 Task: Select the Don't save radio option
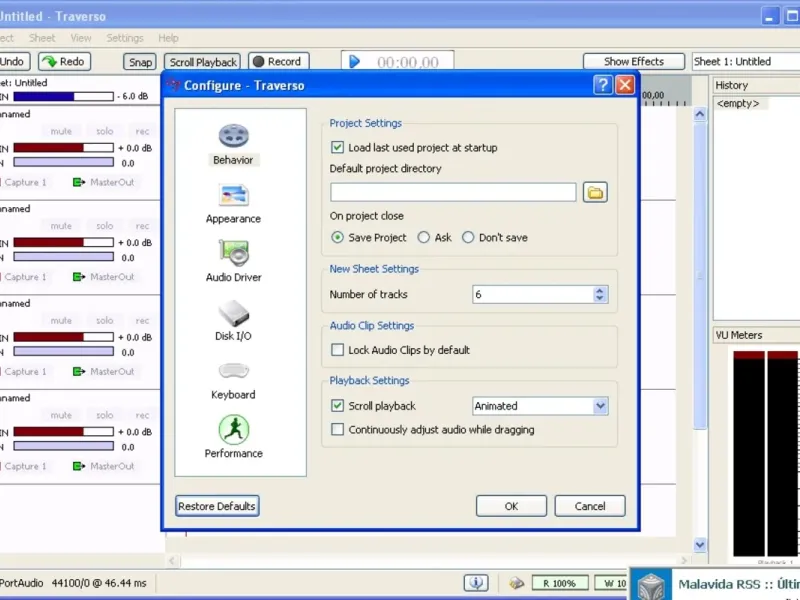click(x=468, y=238)
